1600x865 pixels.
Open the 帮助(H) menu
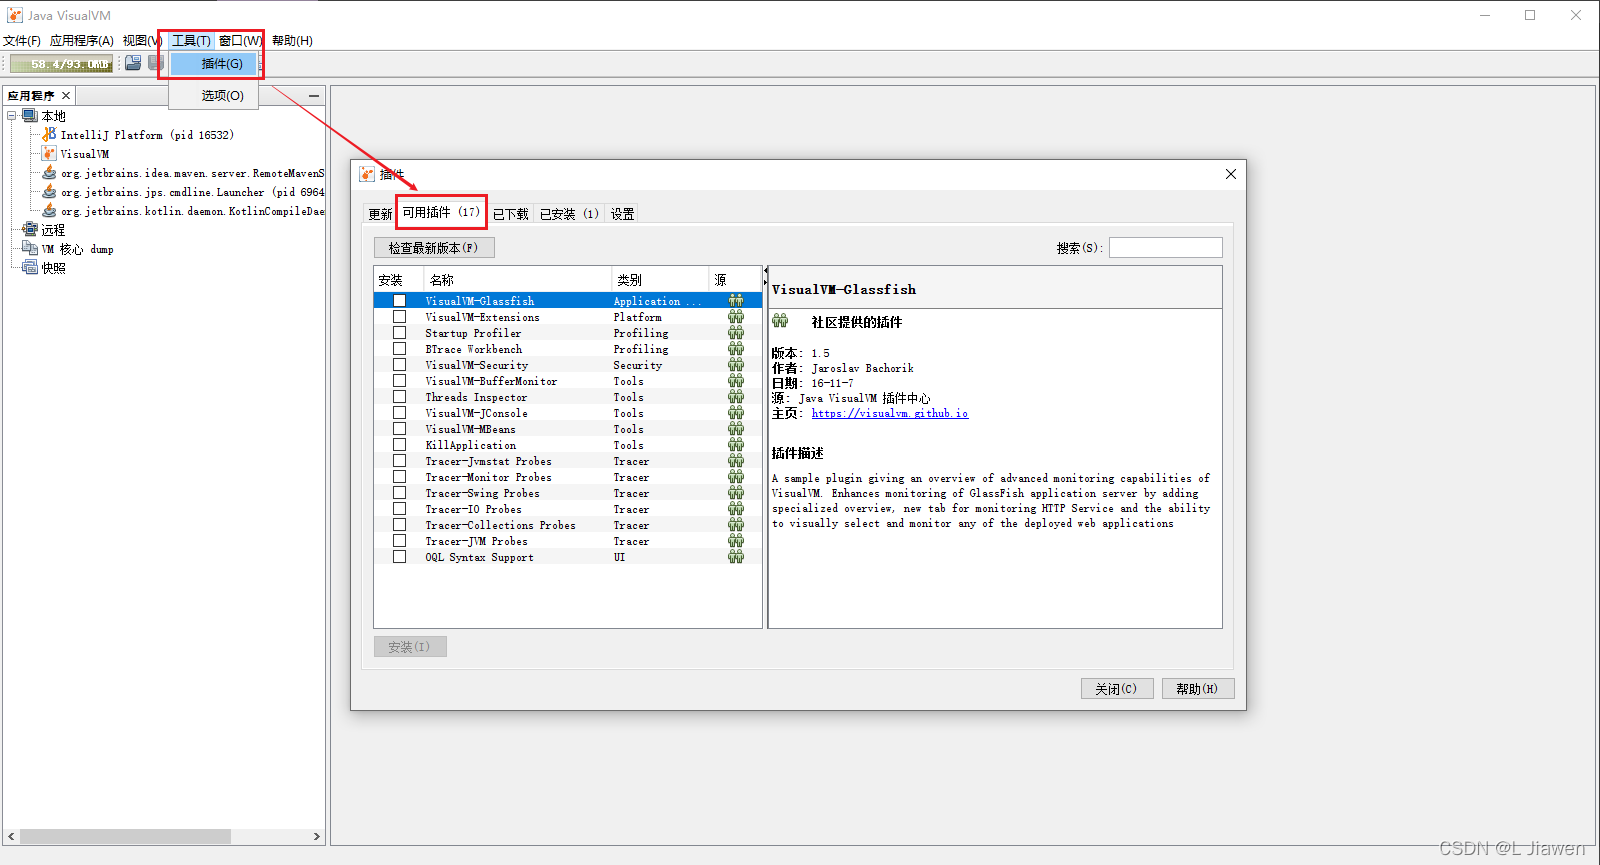[x=292, y=40]
